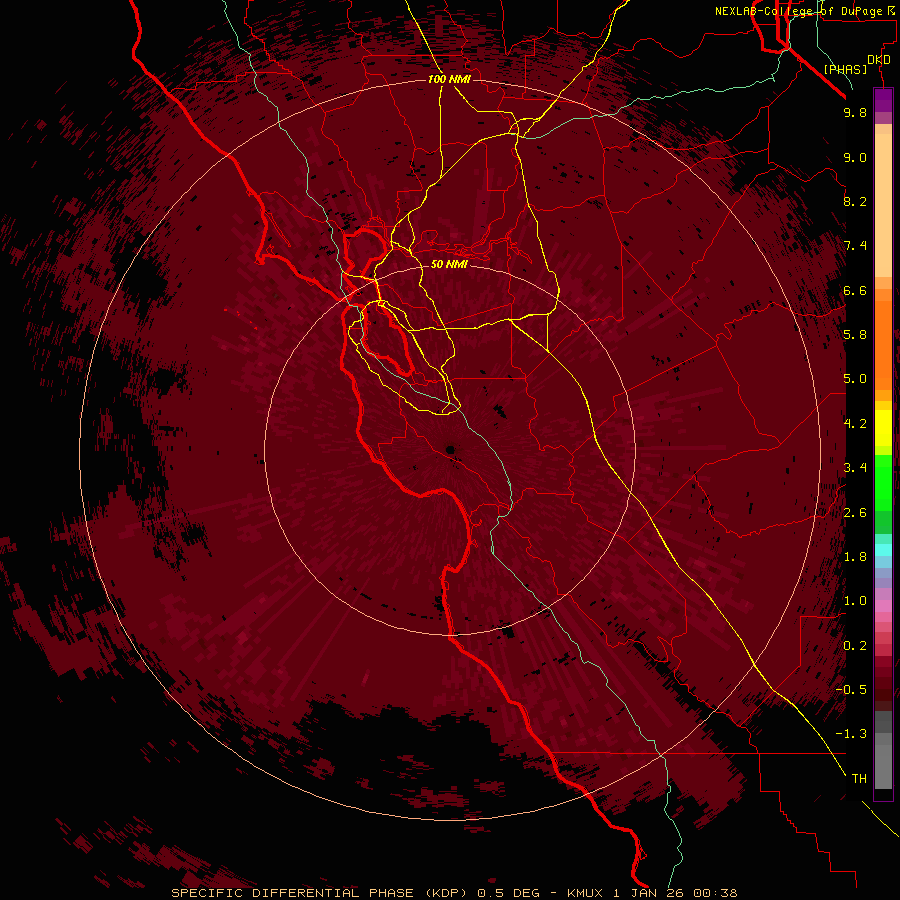The width and height of the screenshot is (900, 900).
Task: Click the 1.8 scale value
Action: point(855,557)
